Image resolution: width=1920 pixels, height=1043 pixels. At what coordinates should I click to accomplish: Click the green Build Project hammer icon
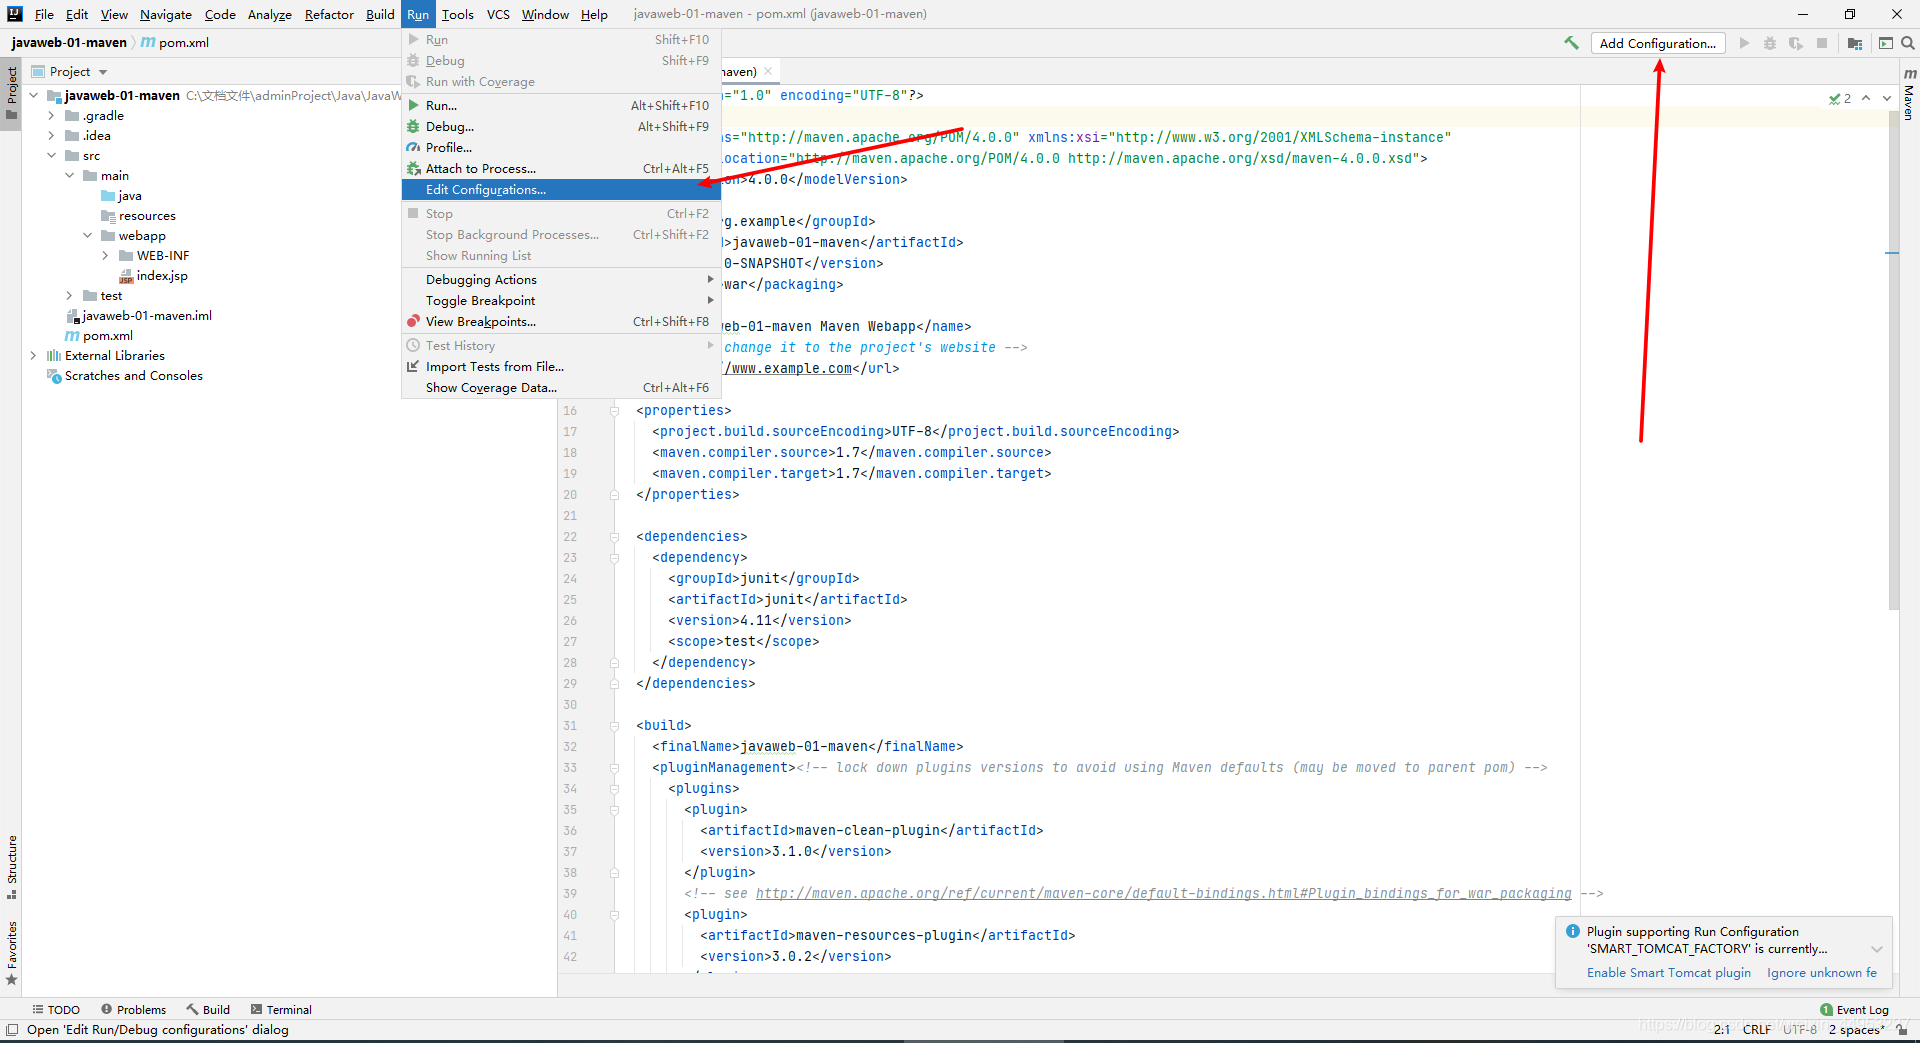pos(1571,43)
